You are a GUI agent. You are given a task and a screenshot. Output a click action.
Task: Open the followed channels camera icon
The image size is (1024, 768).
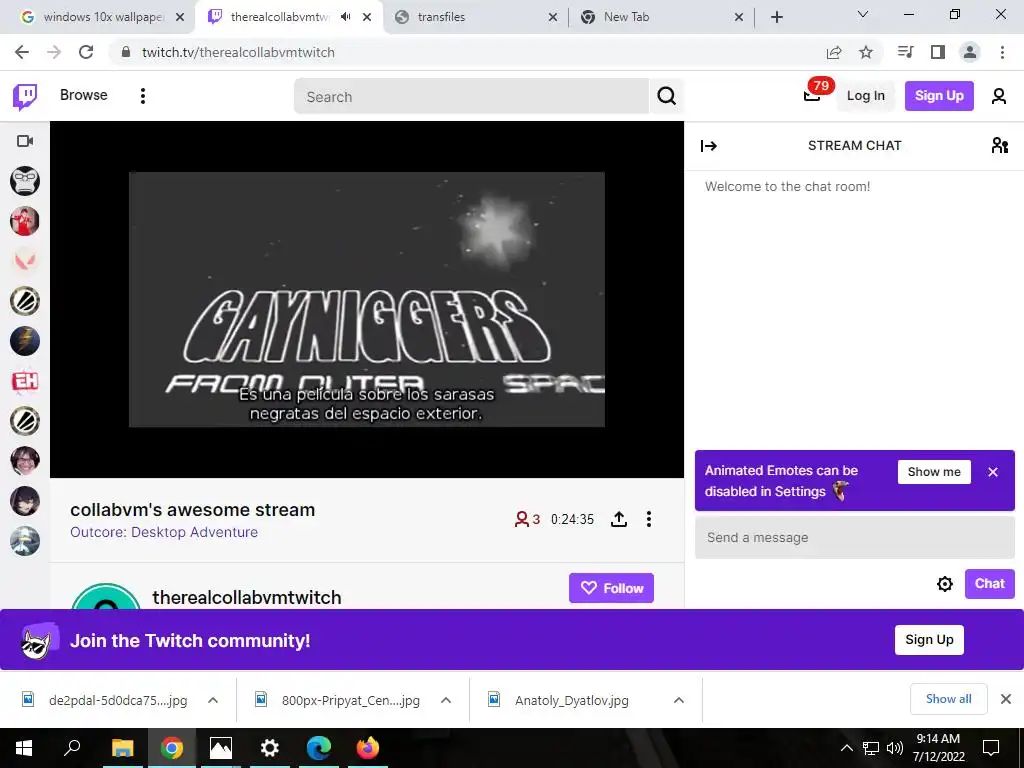click(25, 141)
